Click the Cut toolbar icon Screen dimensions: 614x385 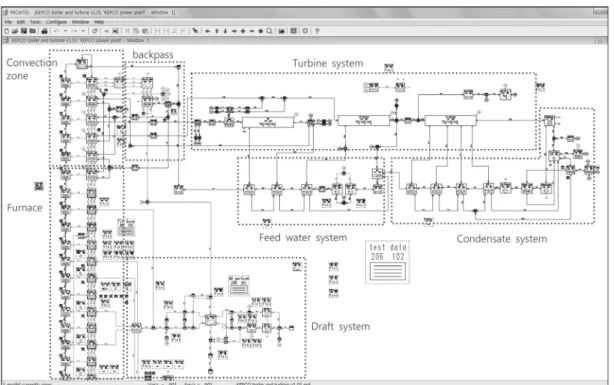click(x=128, y=31)
